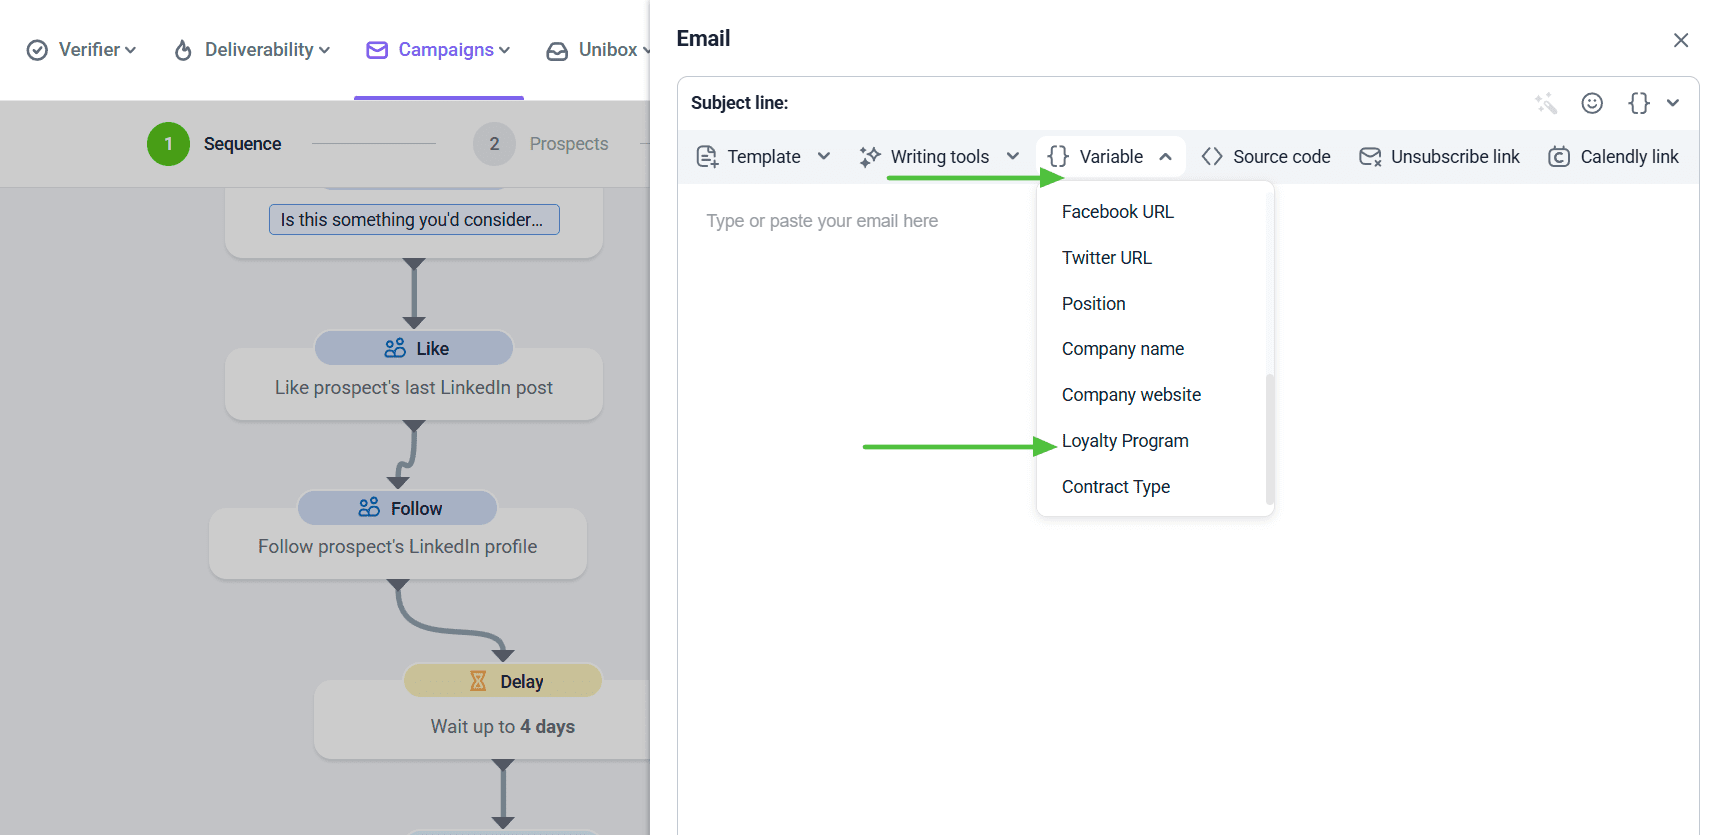
Task: Click the Variable list scrollbar
Action: pos(1269,438)
